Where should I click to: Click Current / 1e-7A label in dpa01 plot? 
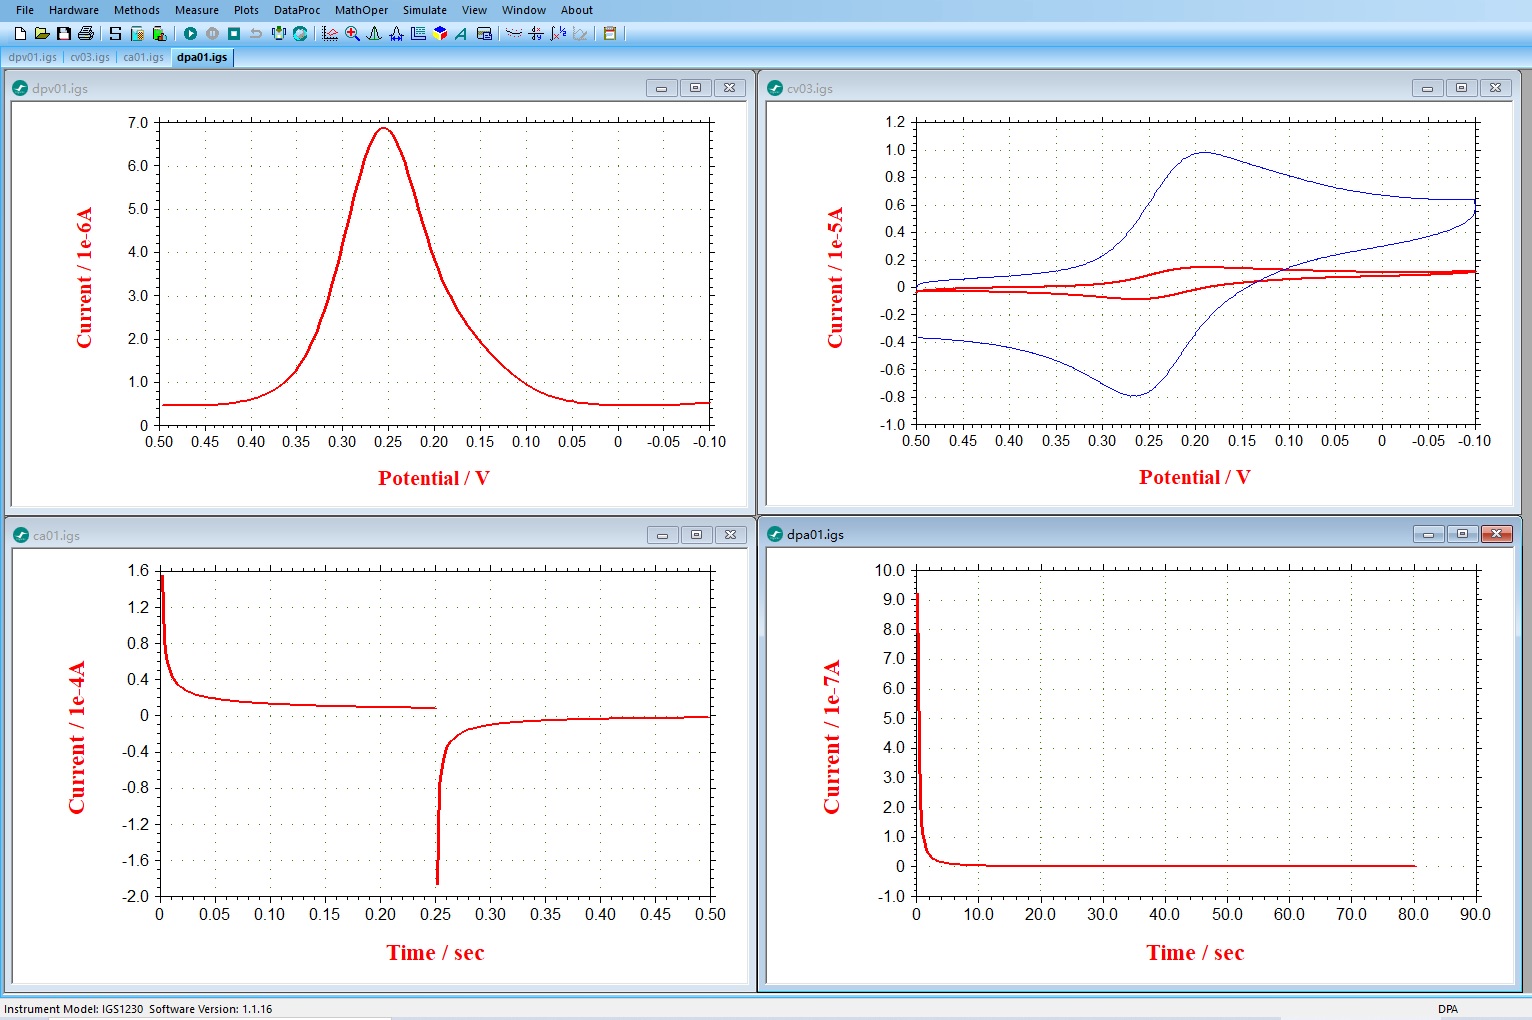click(x=831, y=737)
